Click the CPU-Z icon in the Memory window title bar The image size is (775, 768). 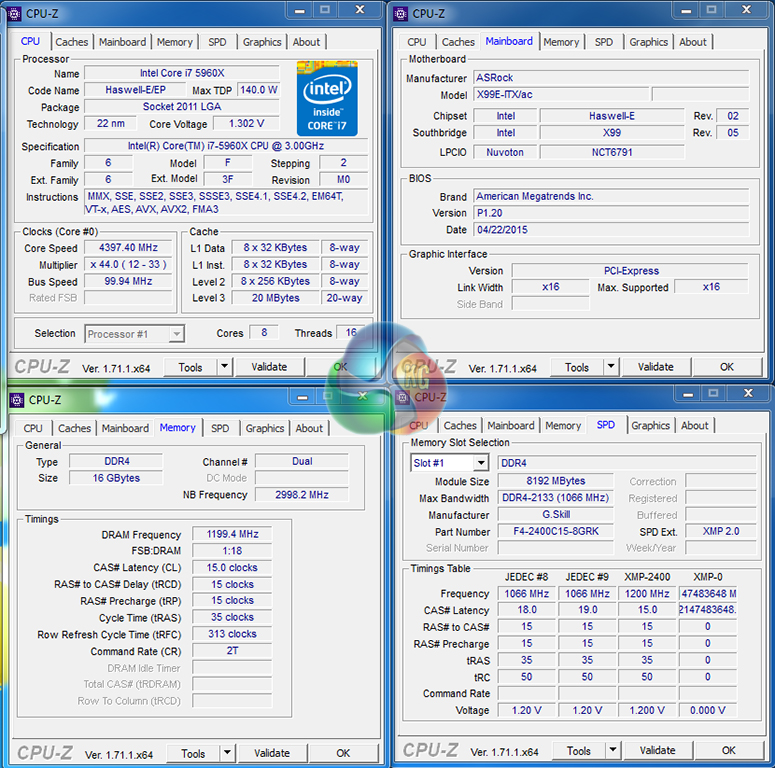16,400
